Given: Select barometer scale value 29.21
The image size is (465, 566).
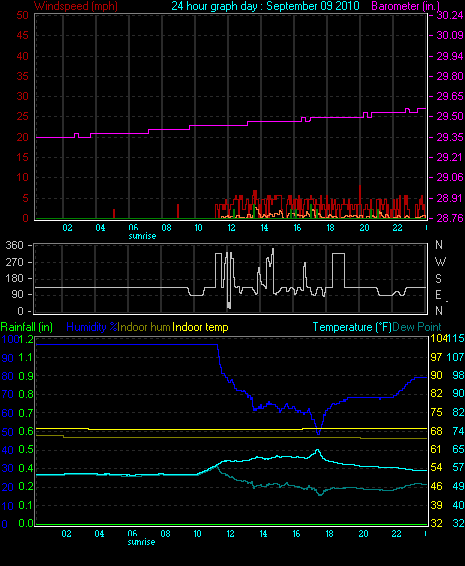Looking at the screenshot, I should point(449,157).
